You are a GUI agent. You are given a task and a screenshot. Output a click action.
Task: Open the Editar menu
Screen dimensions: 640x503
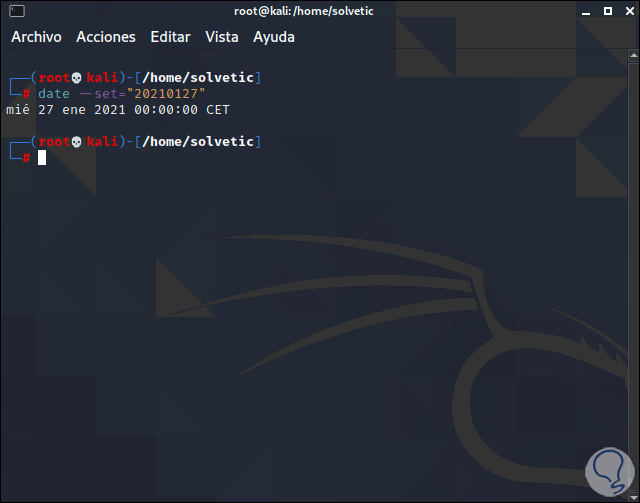pos(170,37)
